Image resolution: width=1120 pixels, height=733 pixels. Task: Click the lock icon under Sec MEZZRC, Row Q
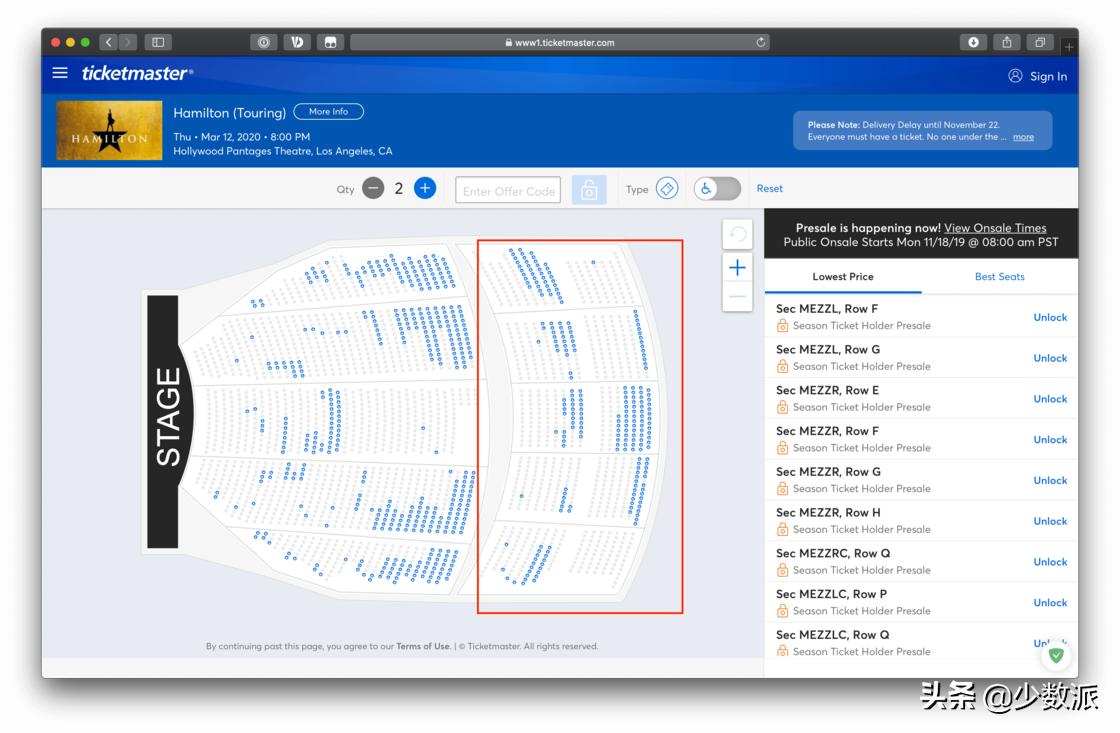coord(783,570)
